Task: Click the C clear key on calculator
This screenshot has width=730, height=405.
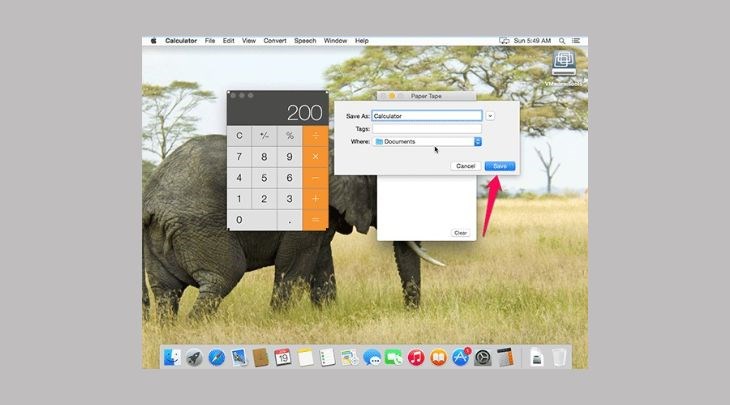Action: (239, 136)
